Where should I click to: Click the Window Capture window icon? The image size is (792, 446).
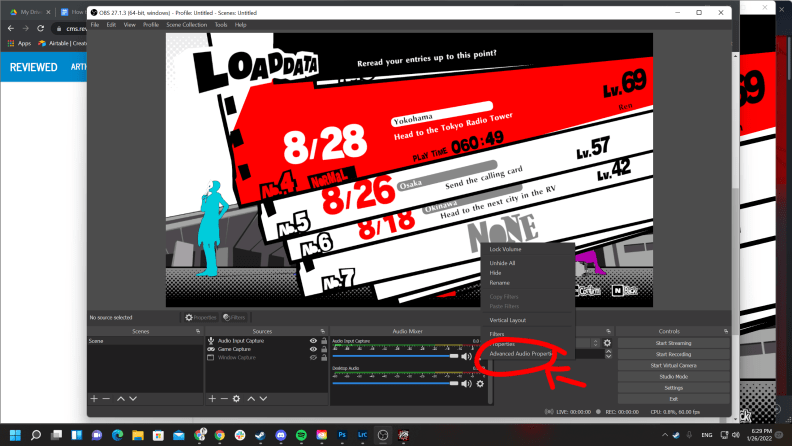(x=211, y=358)
